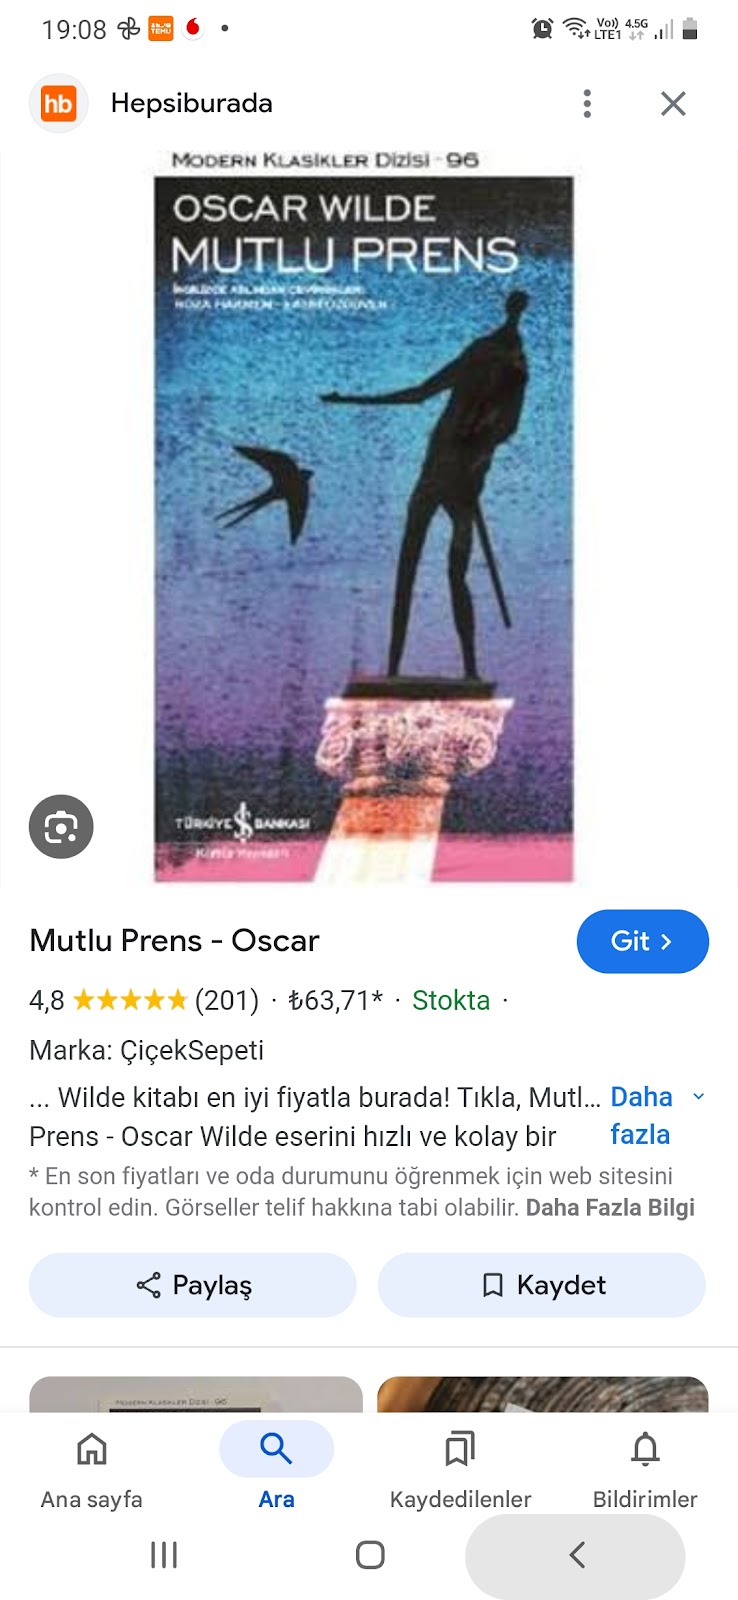Tap the Hepsiburada source title
Viewport: 738px width, 1600px height.
192,103
